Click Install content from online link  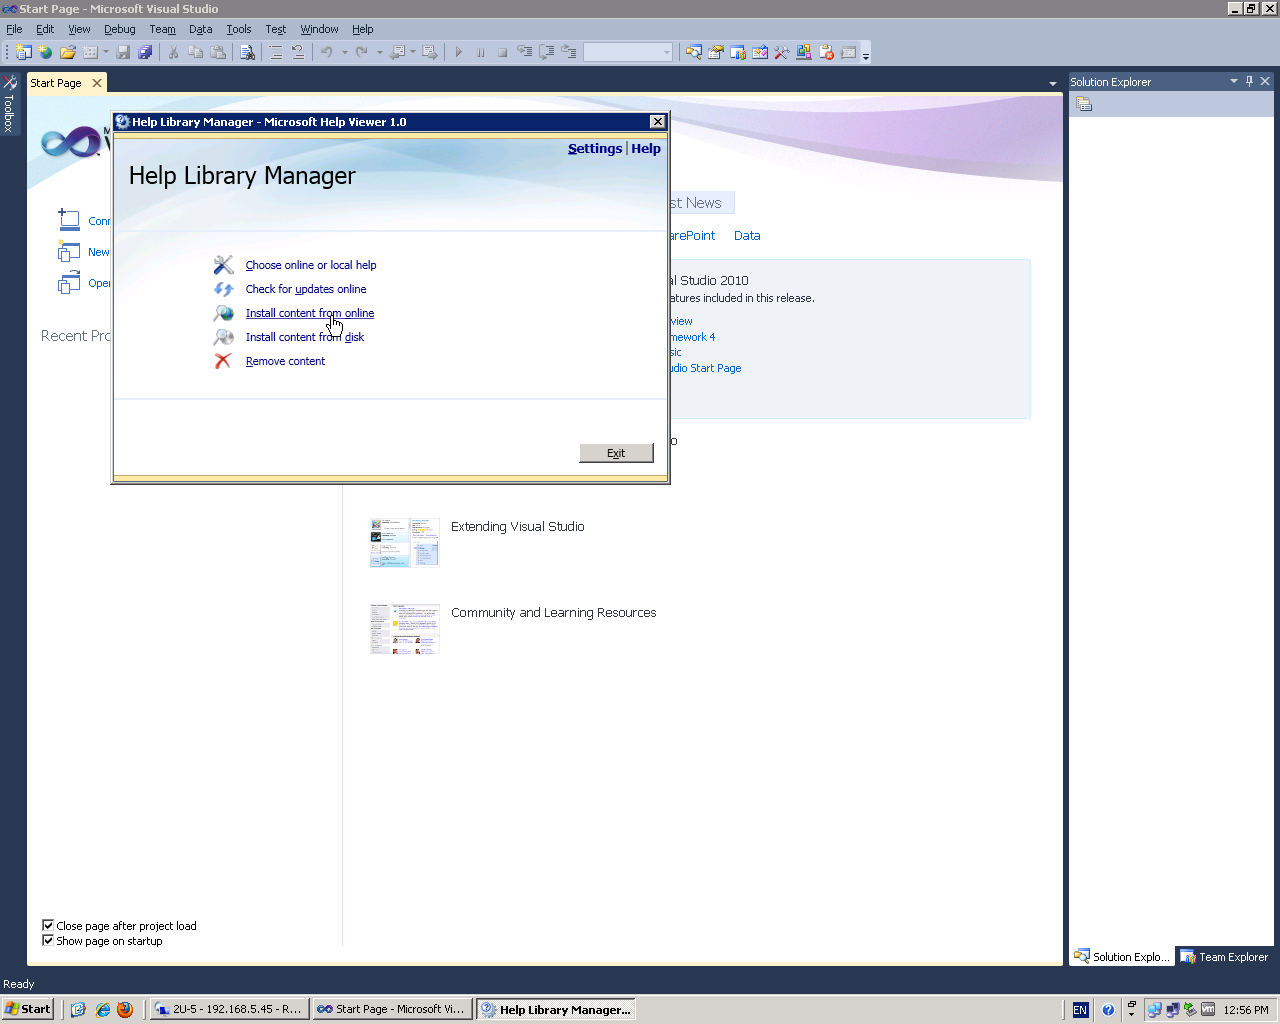click(310, 313)
